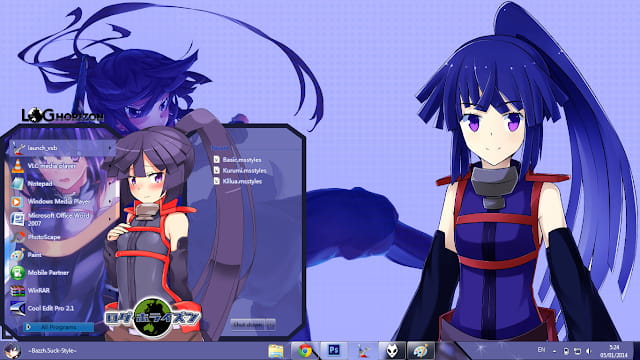Open File Explorer from the taskbar

276,351
